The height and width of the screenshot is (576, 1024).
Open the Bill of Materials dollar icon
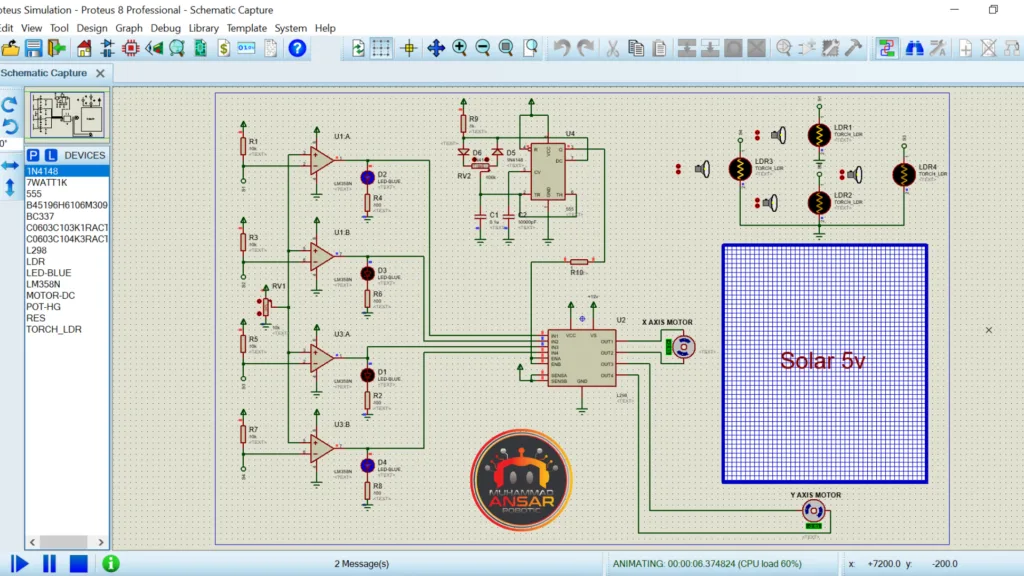click(224, 48)
